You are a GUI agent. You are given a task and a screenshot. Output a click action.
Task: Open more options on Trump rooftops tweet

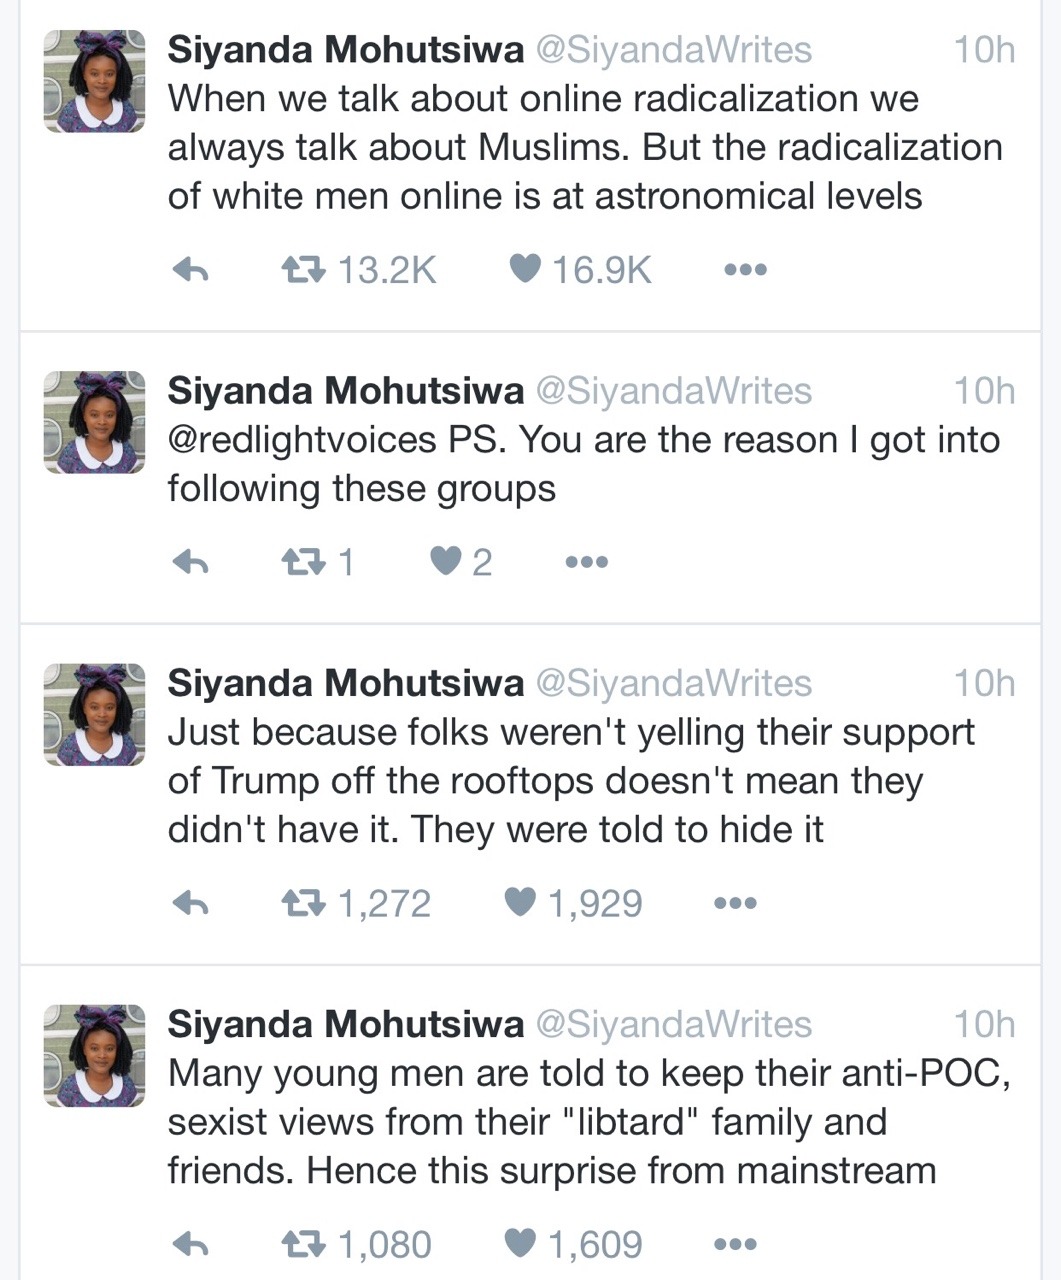pyautogui.click(x=735, y=904)
